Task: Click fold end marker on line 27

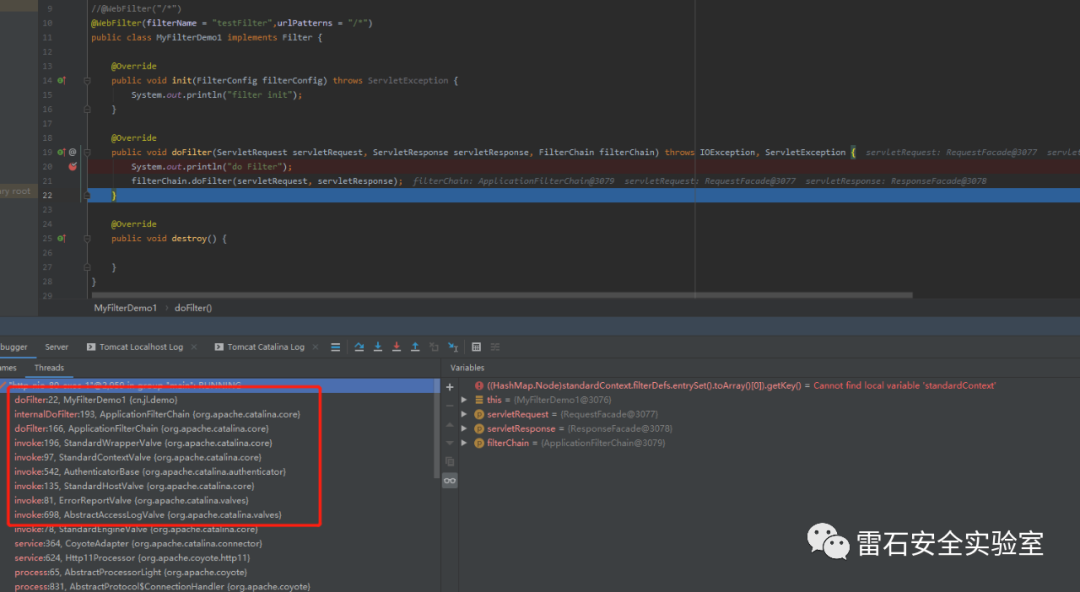Action: [87, 267]
